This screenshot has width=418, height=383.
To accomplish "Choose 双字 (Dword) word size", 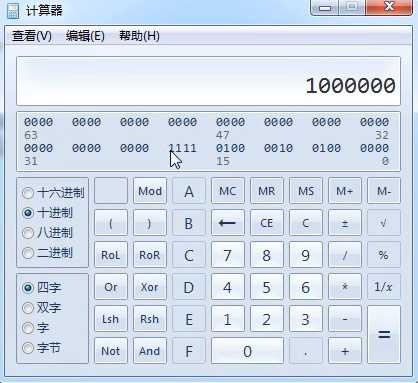I will point(42,307).
